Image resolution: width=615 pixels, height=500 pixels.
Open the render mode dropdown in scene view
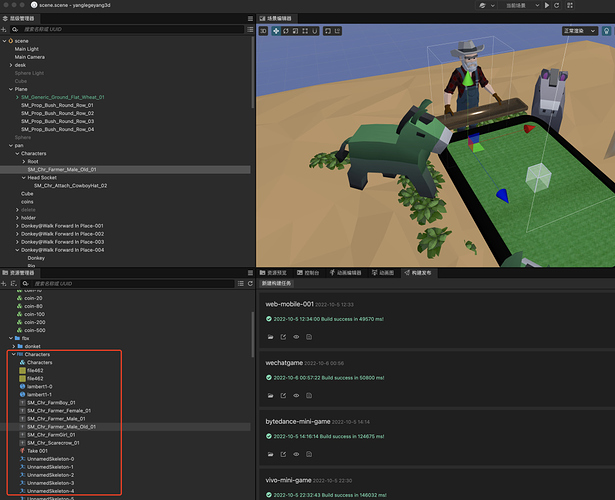[x=580, y=31]
